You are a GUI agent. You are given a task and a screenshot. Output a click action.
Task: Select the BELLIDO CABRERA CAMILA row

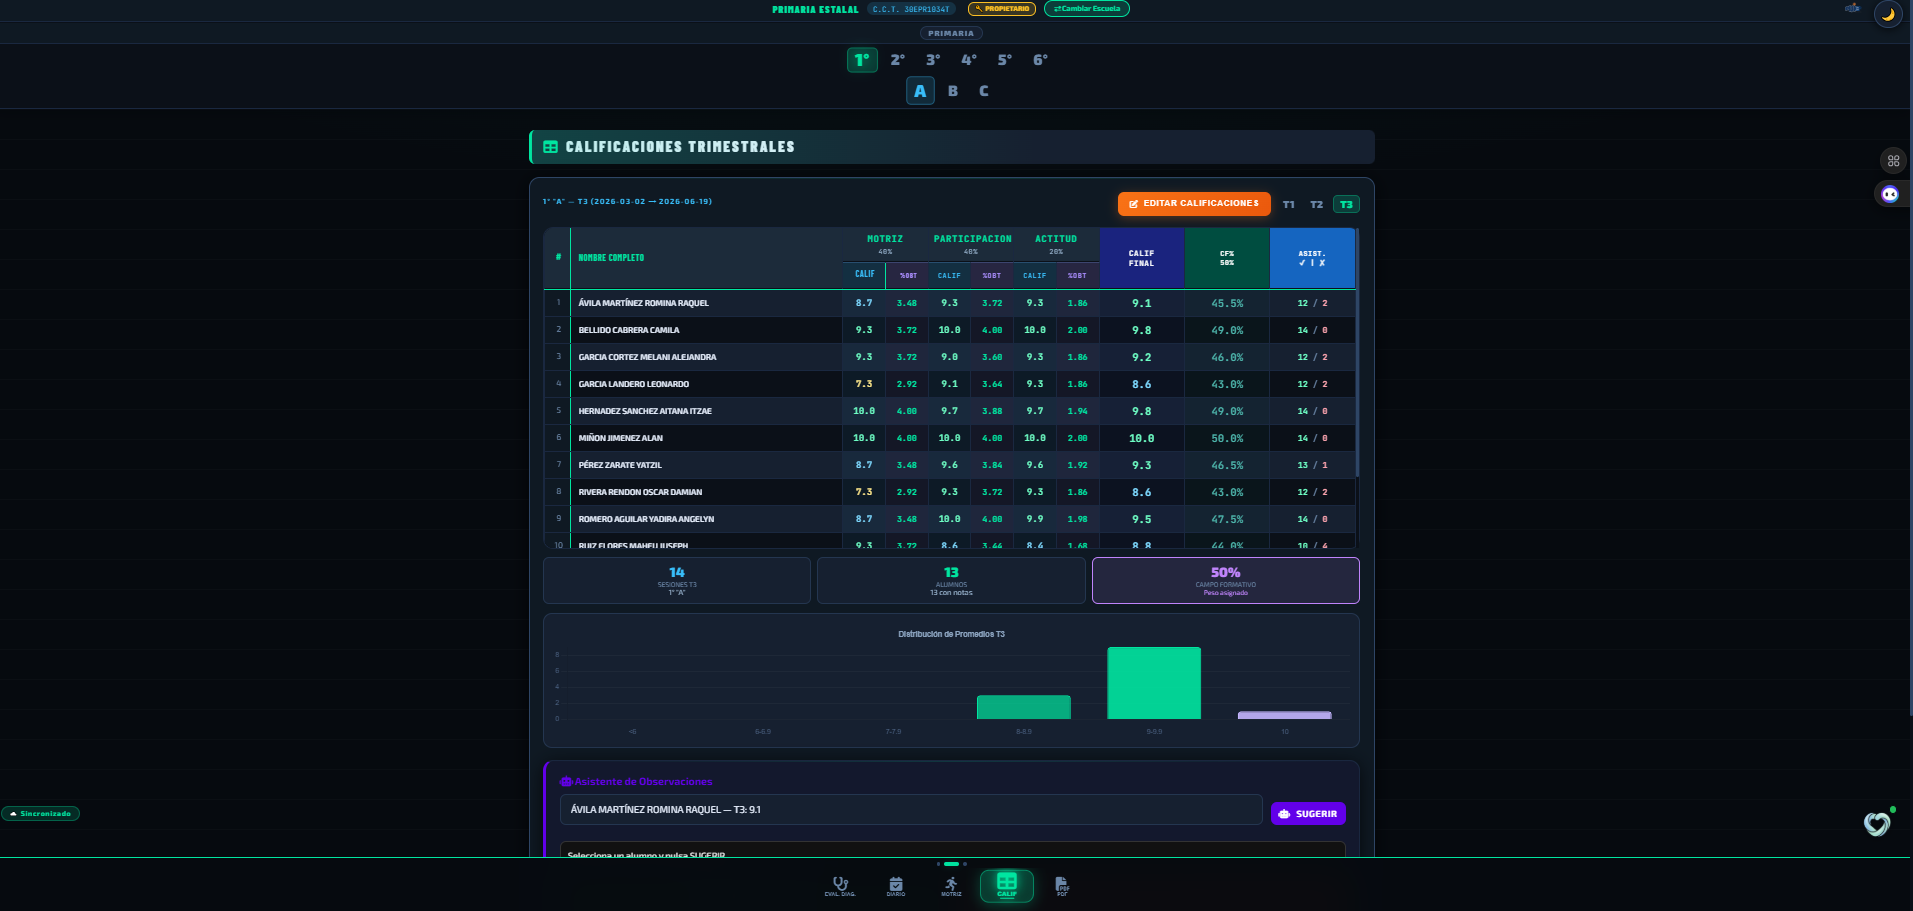(x=950, y=330)
